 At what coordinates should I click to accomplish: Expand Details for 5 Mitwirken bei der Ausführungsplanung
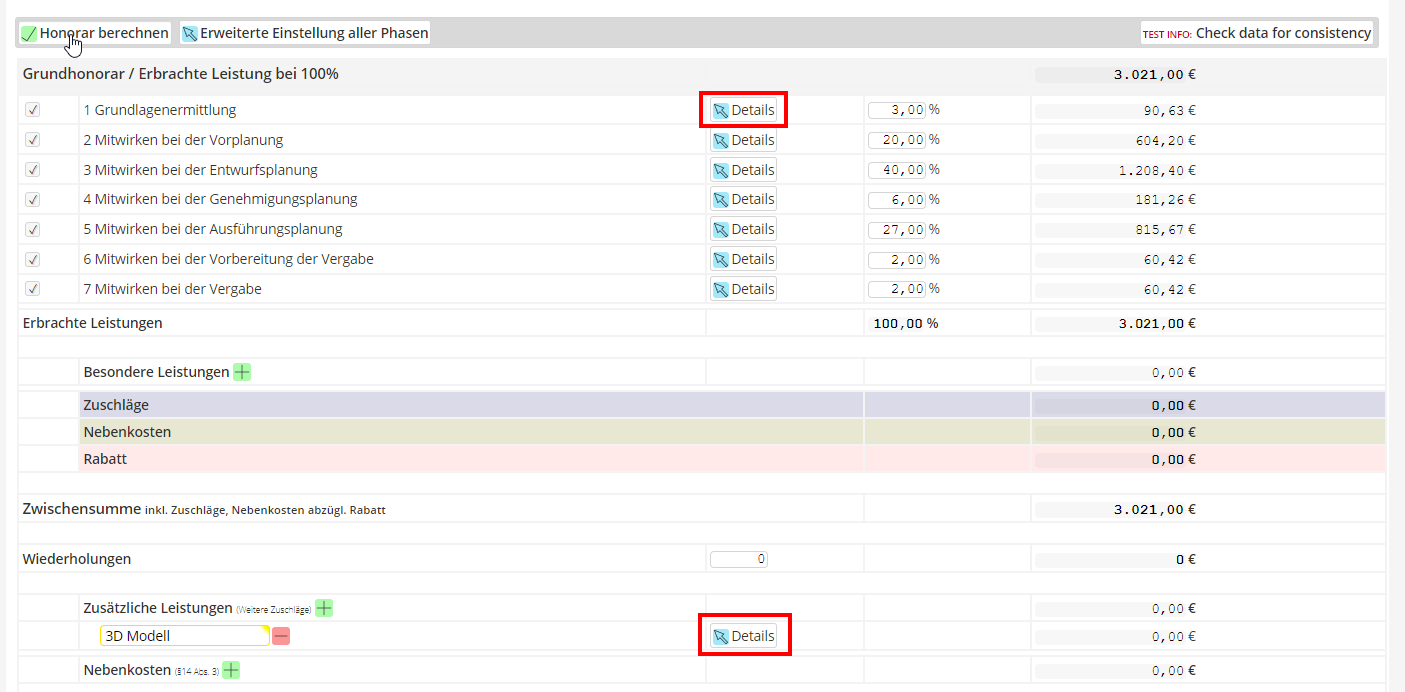tap(743, 229)
